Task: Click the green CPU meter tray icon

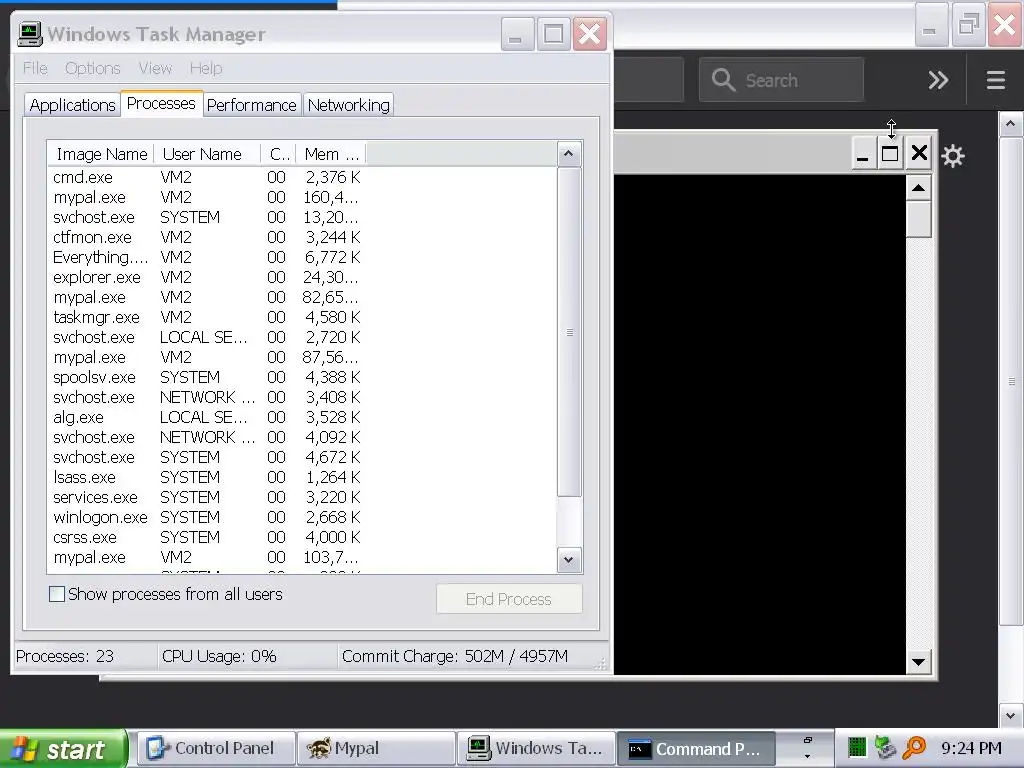Action: pos(856,748)
